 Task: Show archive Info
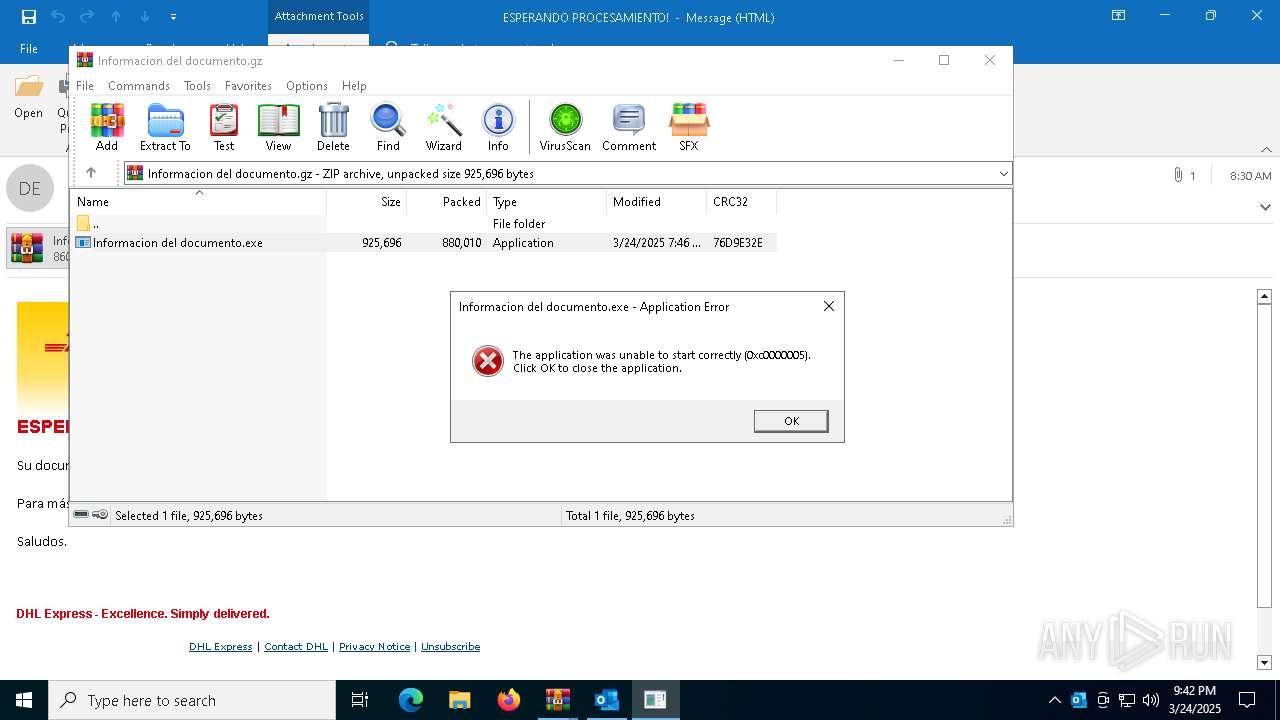(498, 127)
